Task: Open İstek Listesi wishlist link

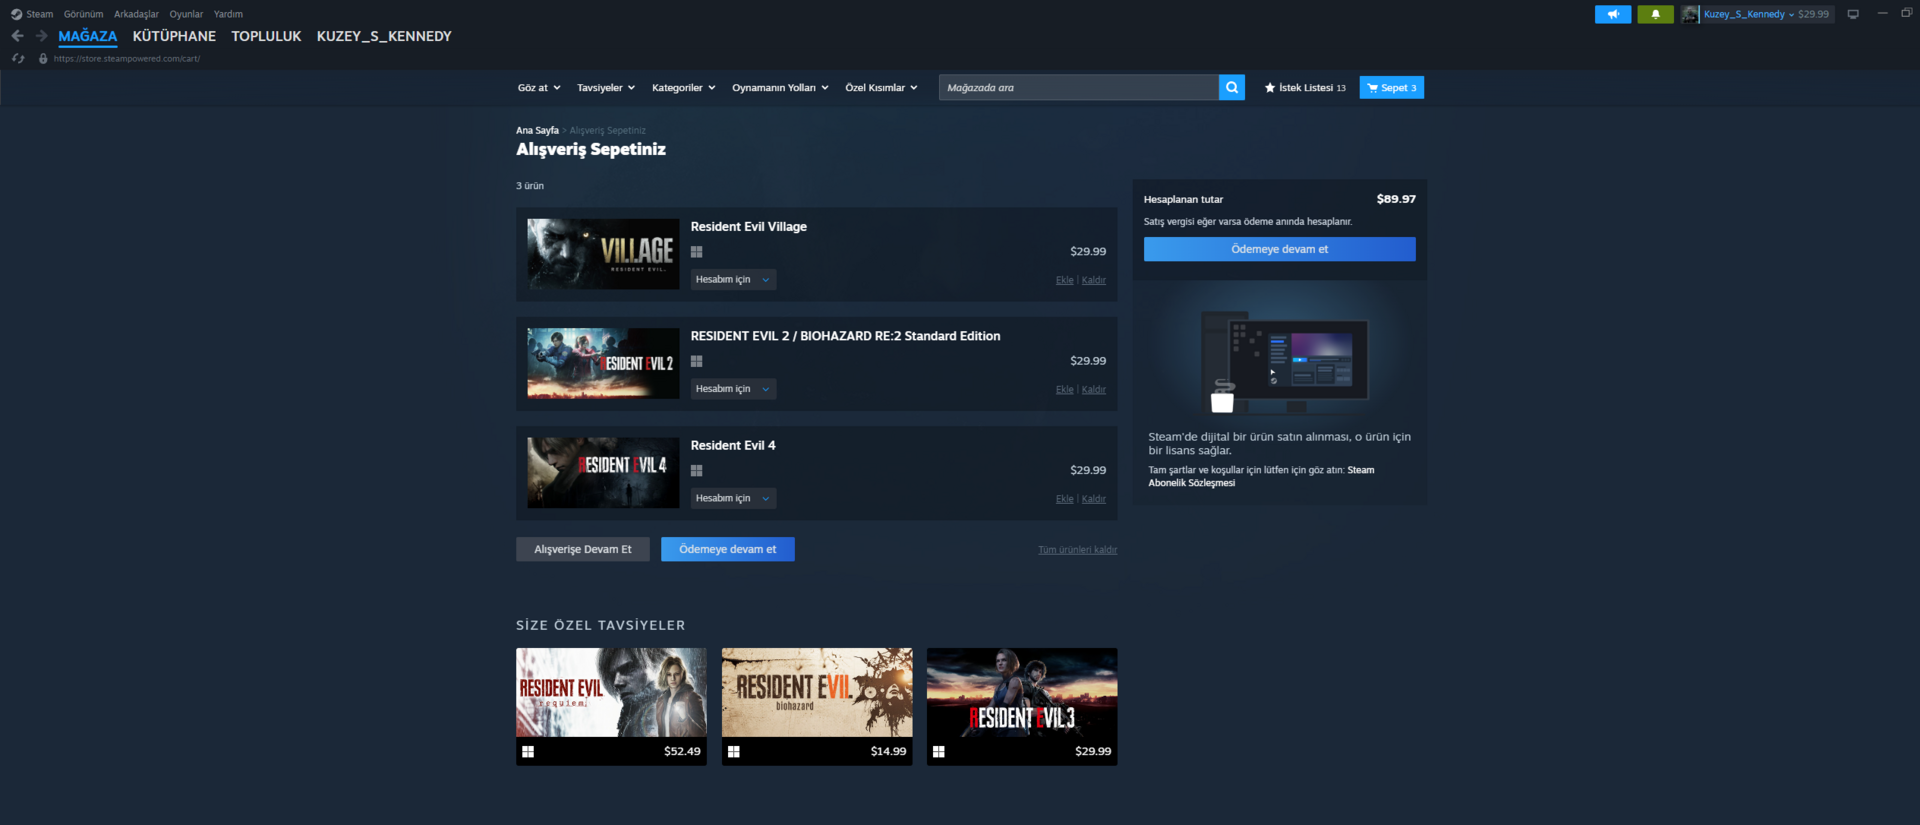Action: [x=1305, y=88]
